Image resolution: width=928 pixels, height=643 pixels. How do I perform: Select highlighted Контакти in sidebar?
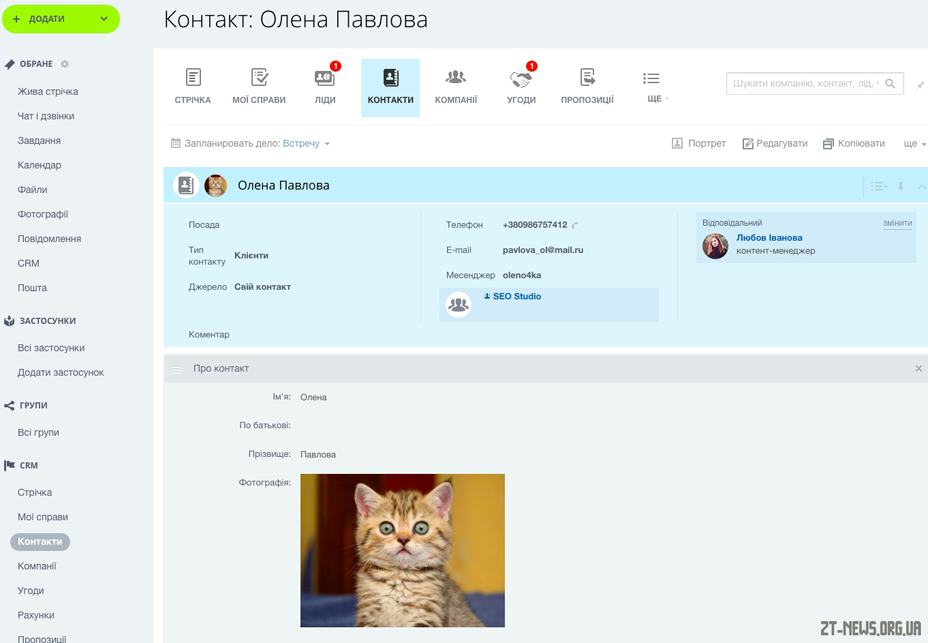[40, 542]
